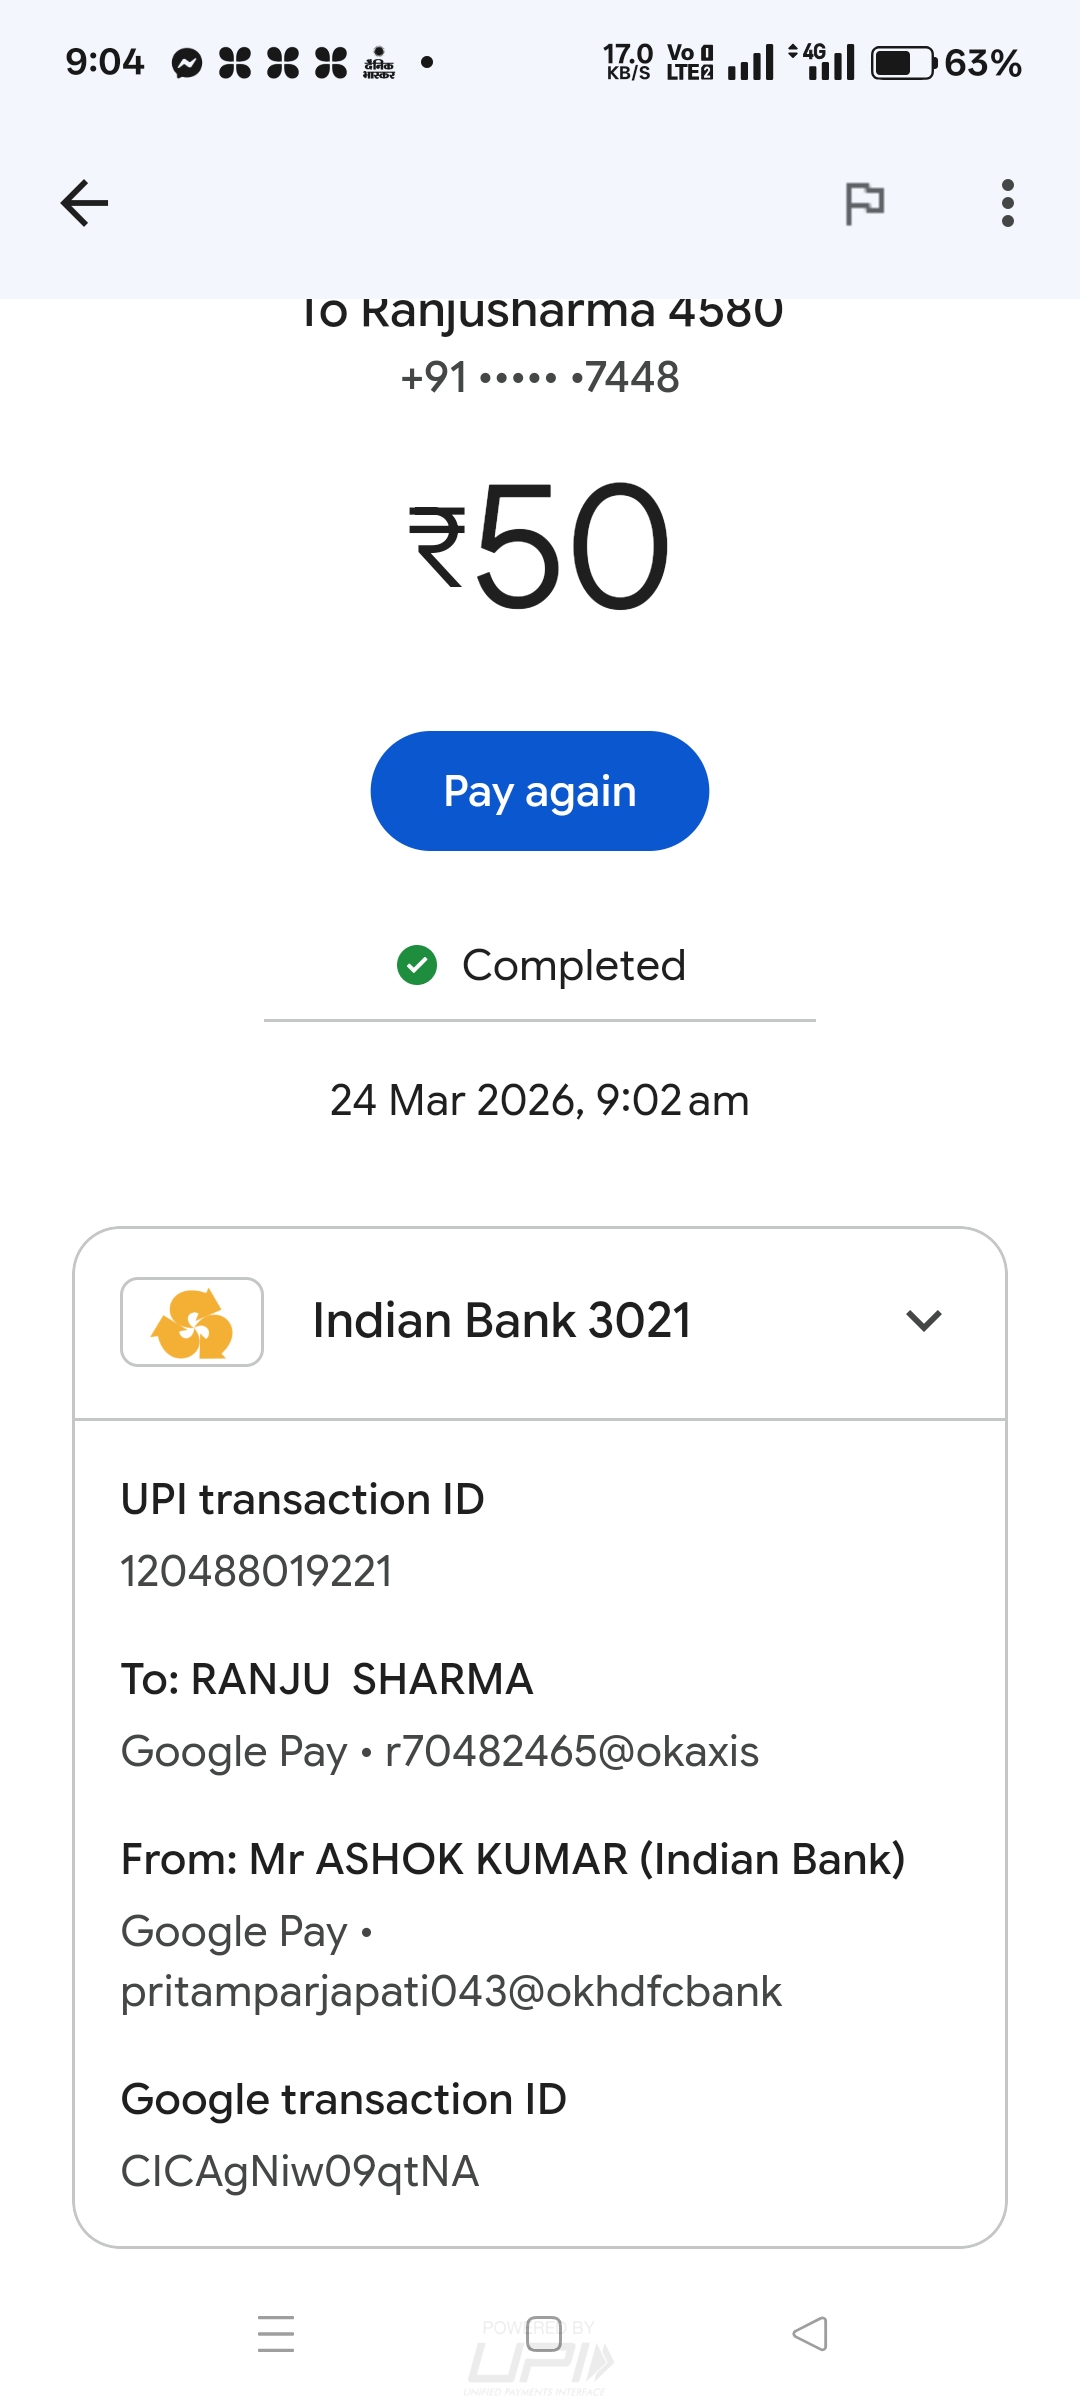Tap the Android recent apps icon
The image size is (1080, 2400).
[276, 2333]
